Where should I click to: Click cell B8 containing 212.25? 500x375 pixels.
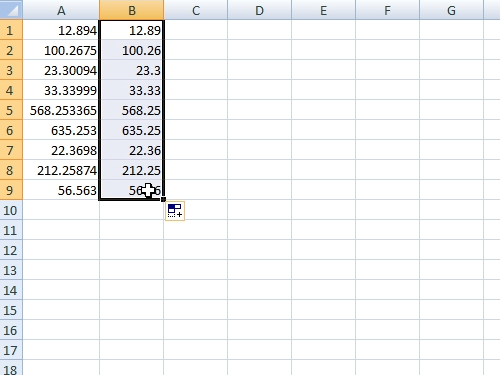(x=132, y=170)
